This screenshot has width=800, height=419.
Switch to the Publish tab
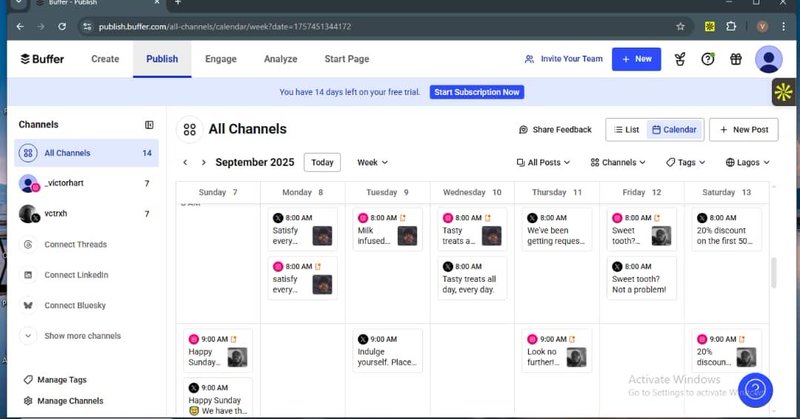tap(162, 59)
